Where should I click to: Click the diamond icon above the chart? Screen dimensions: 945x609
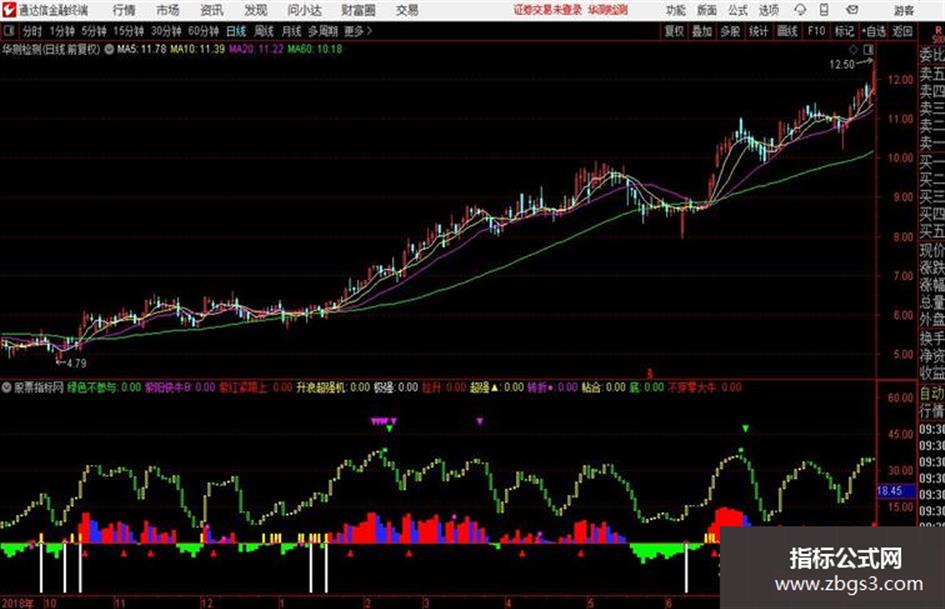[853, 49]
